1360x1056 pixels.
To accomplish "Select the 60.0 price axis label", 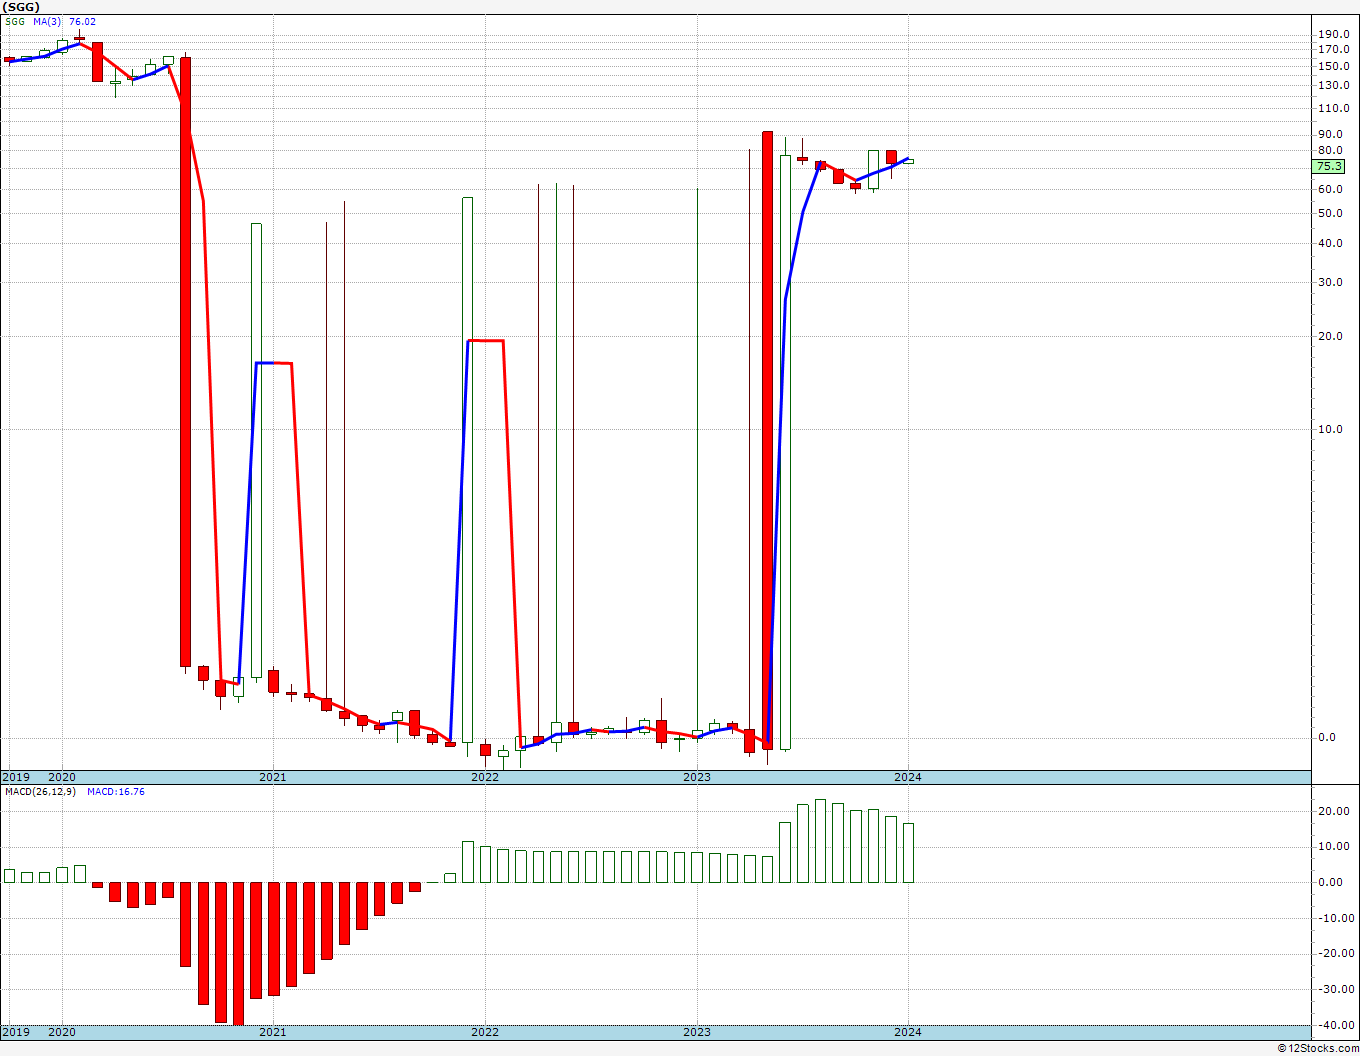I will tap(1330, 190).
